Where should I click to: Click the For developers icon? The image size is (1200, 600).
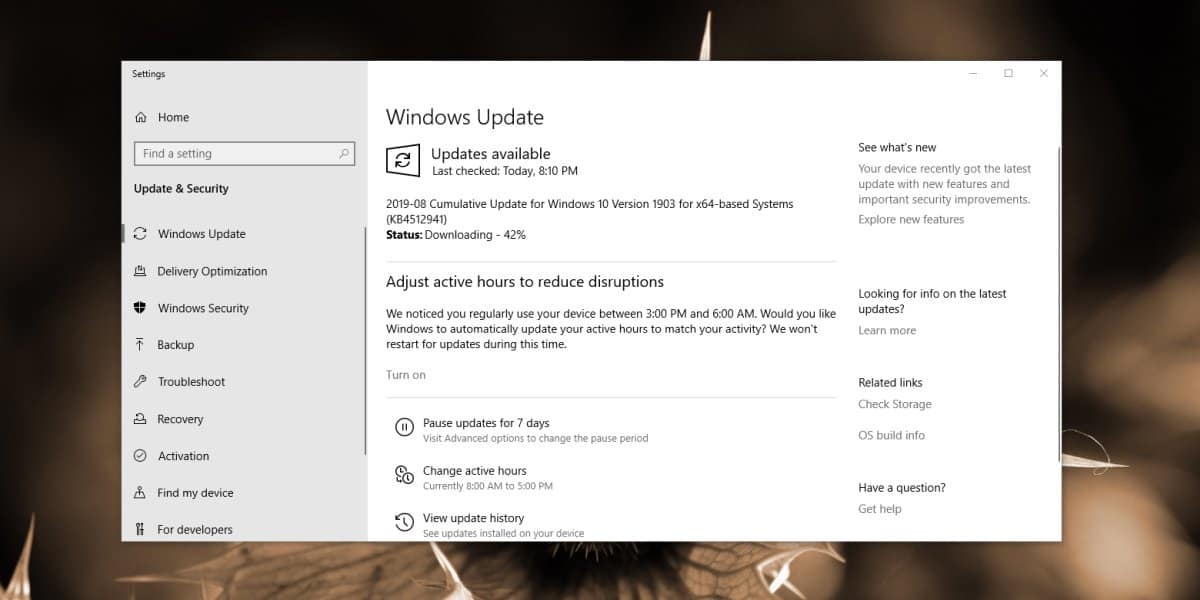140,530
